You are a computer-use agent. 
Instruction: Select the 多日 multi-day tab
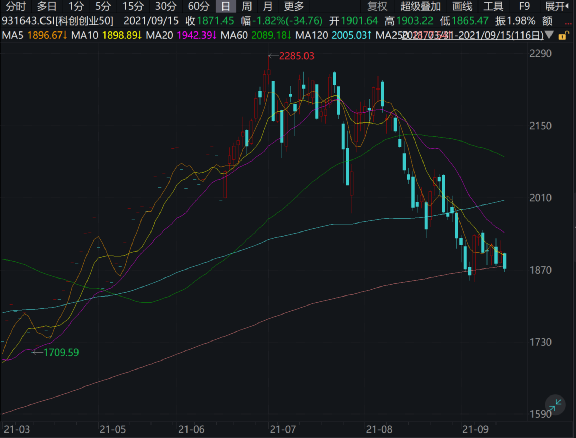point(47,6)
